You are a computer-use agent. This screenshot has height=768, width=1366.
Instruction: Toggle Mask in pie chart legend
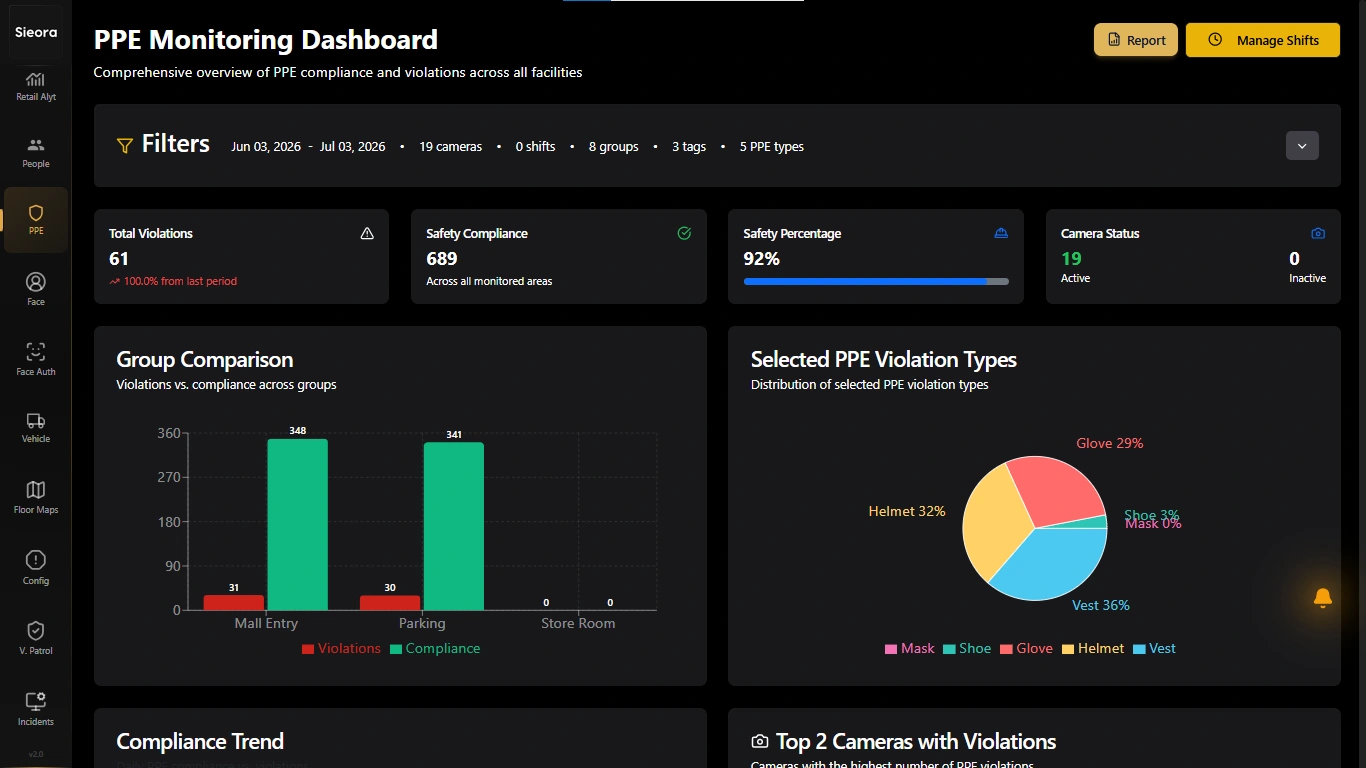[910, 648]
